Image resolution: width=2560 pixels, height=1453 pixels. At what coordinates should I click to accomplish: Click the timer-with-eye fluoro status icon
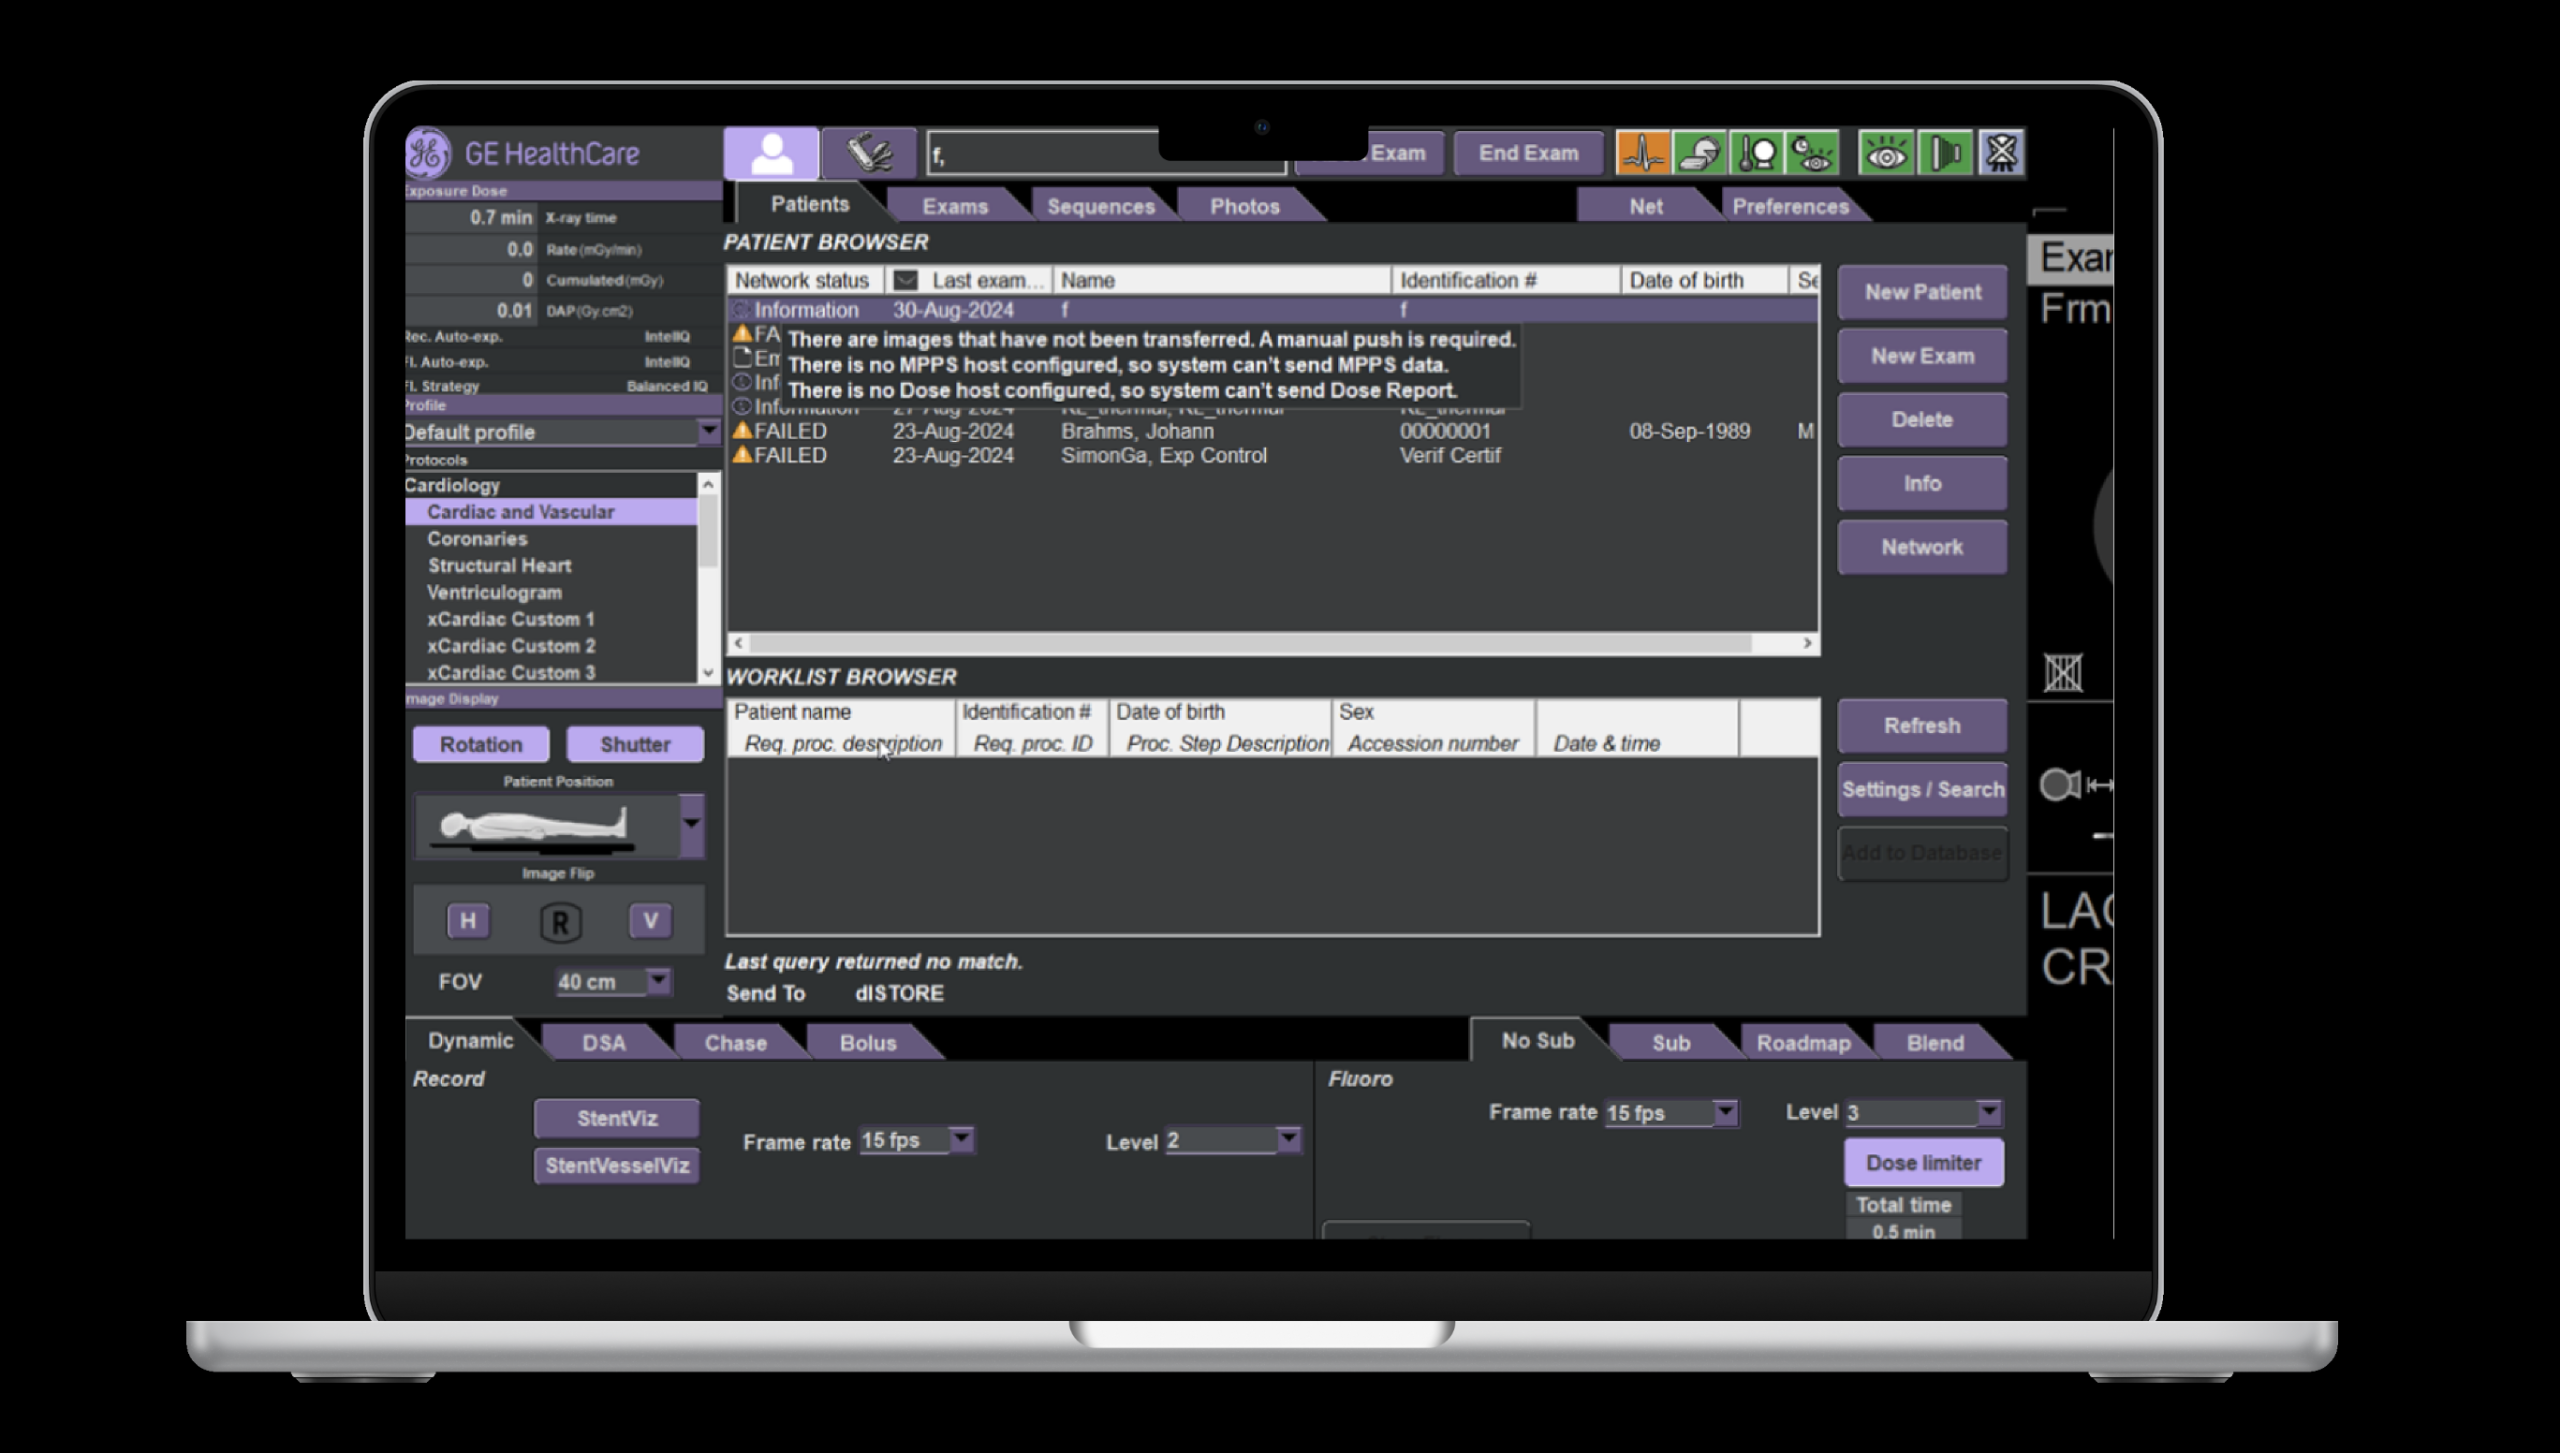[1814, 151]
